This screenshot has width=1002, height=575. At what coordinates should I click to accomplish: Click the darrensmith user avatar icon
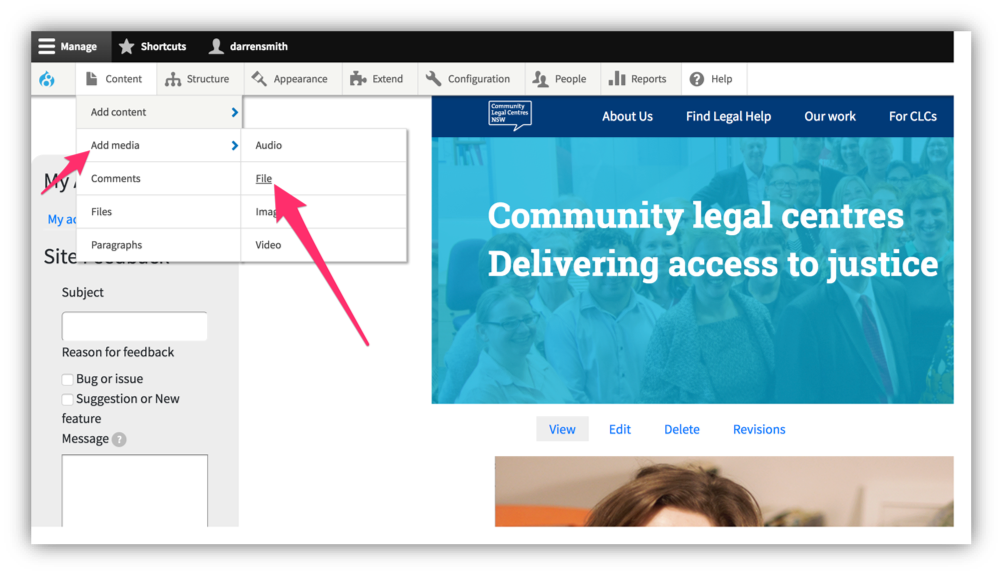[x=216, y=46]
